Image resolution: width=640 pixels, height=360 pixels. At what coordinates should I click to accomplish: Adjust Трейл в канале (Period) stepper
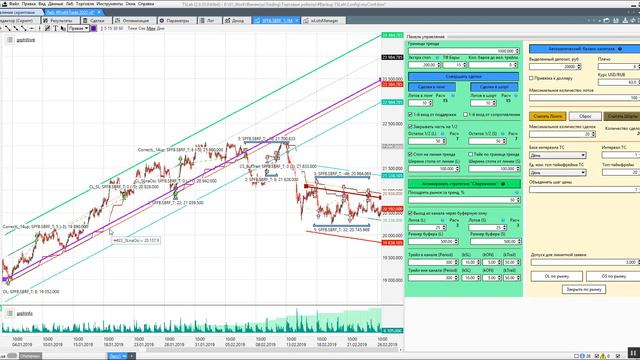coord(456,262)
